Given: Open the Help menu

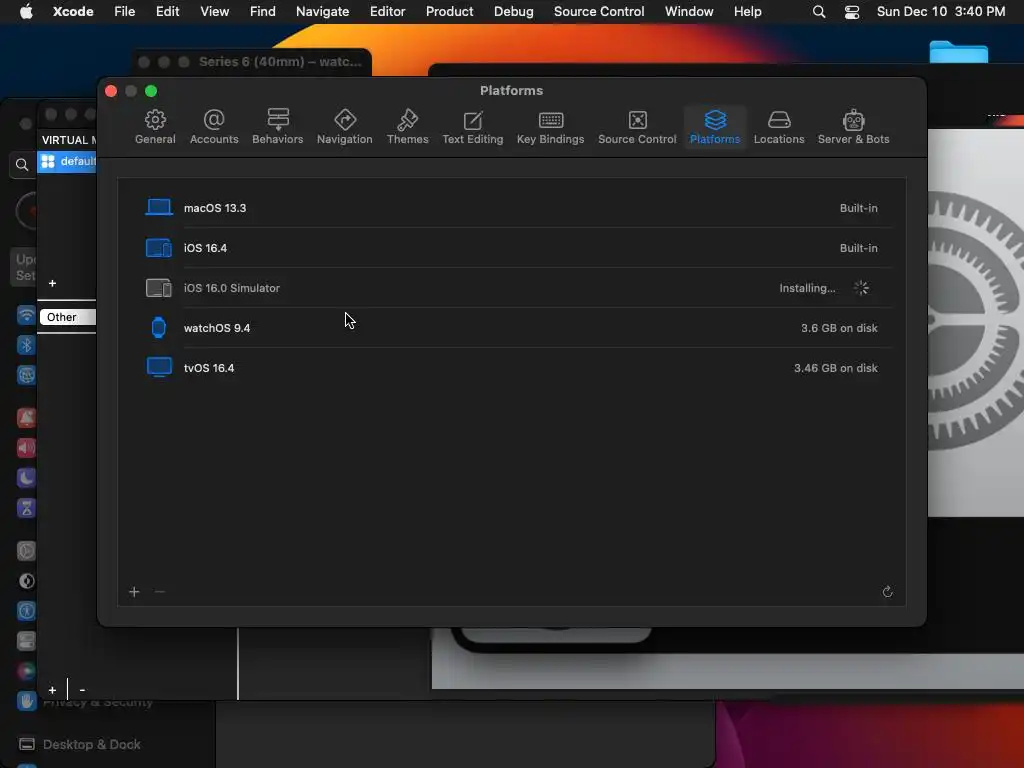Looking at the screenshot, I should [747, 12].
